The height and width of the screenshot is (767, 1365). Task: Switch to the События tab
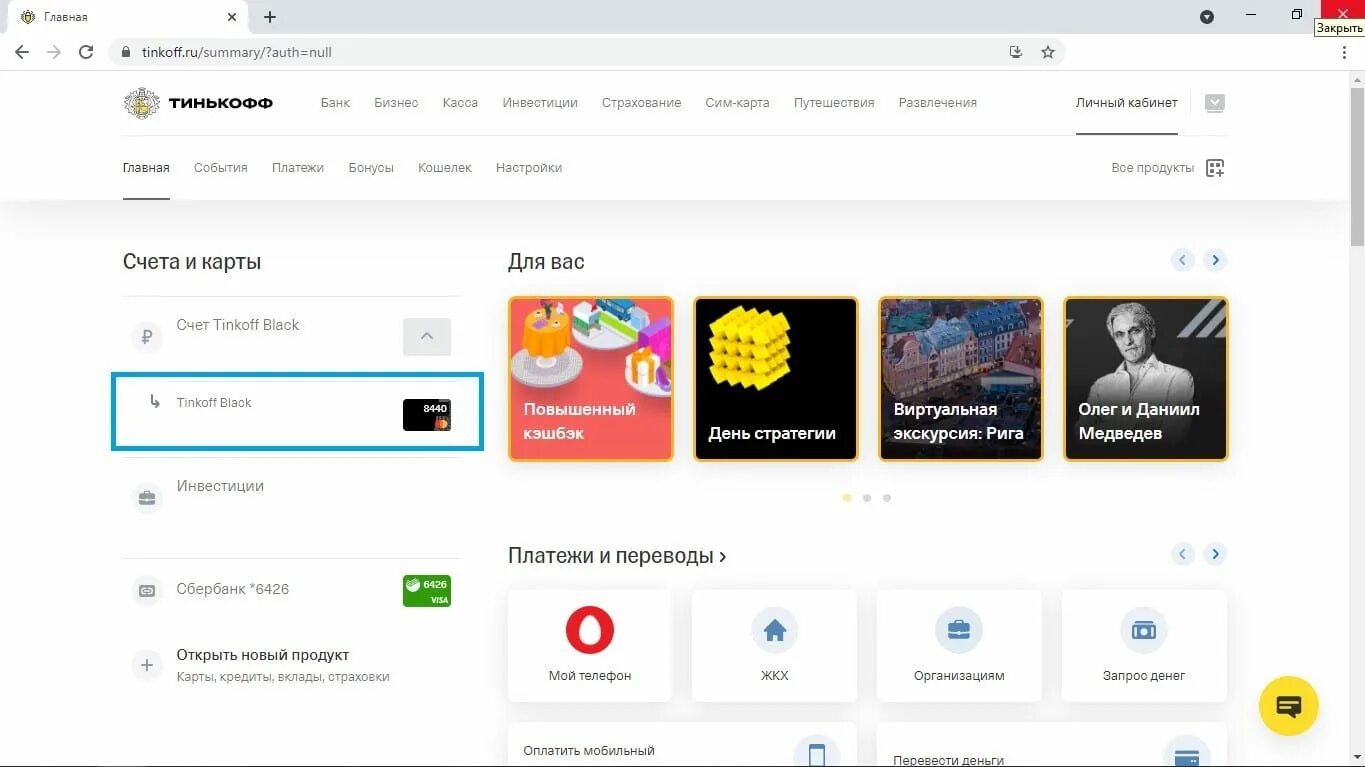click(220, 168)
